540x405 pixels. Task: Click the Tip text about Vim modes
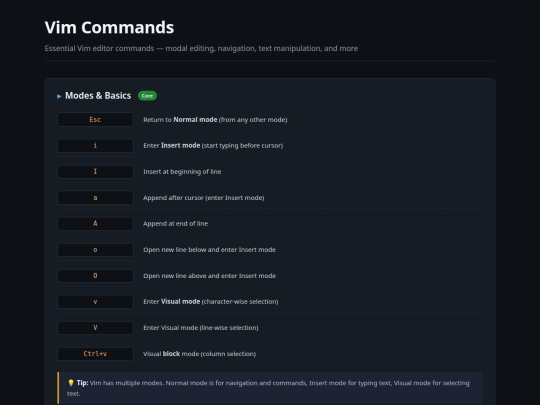[x=268, y=388]
